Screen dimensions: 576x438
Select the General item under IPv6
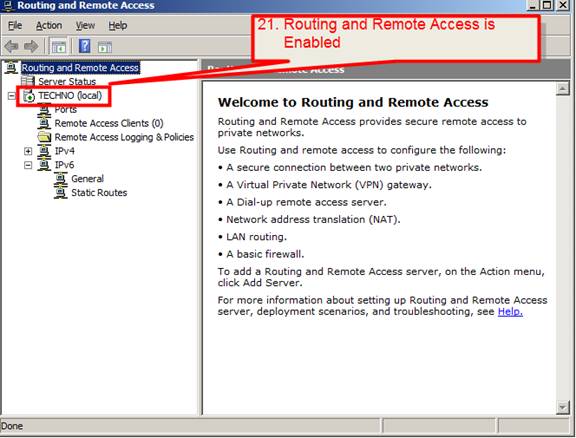[x=87, y=179]
